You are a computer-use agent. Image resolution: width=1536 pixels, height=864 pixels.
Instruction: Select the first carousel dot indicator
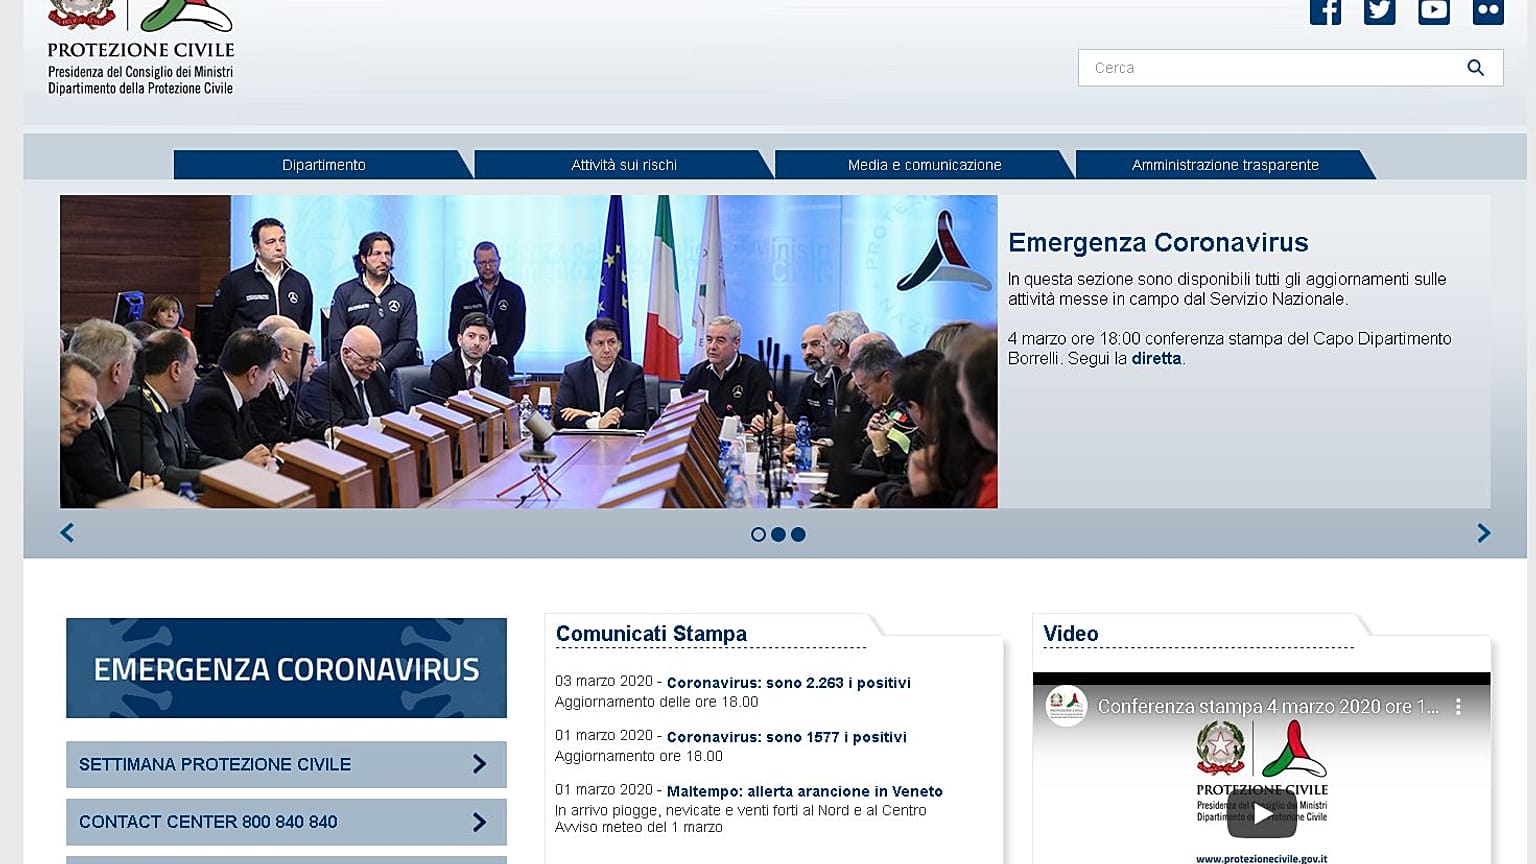pos(758,534)
